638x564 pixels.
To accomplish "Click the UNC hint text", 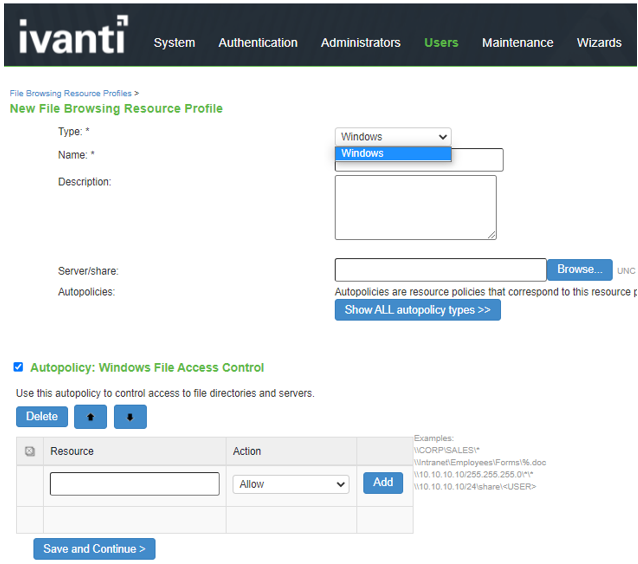I will pyautogui.click(x=626, y=271).
